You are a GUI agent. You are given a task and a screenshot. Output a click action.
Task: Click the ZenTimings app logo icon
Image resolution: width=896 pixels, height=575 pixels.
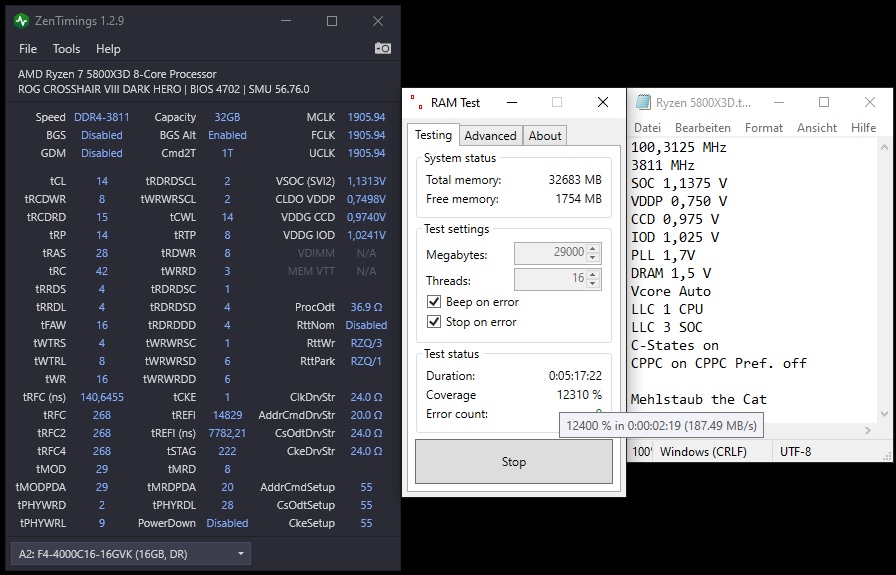click(x=22, y=21)
